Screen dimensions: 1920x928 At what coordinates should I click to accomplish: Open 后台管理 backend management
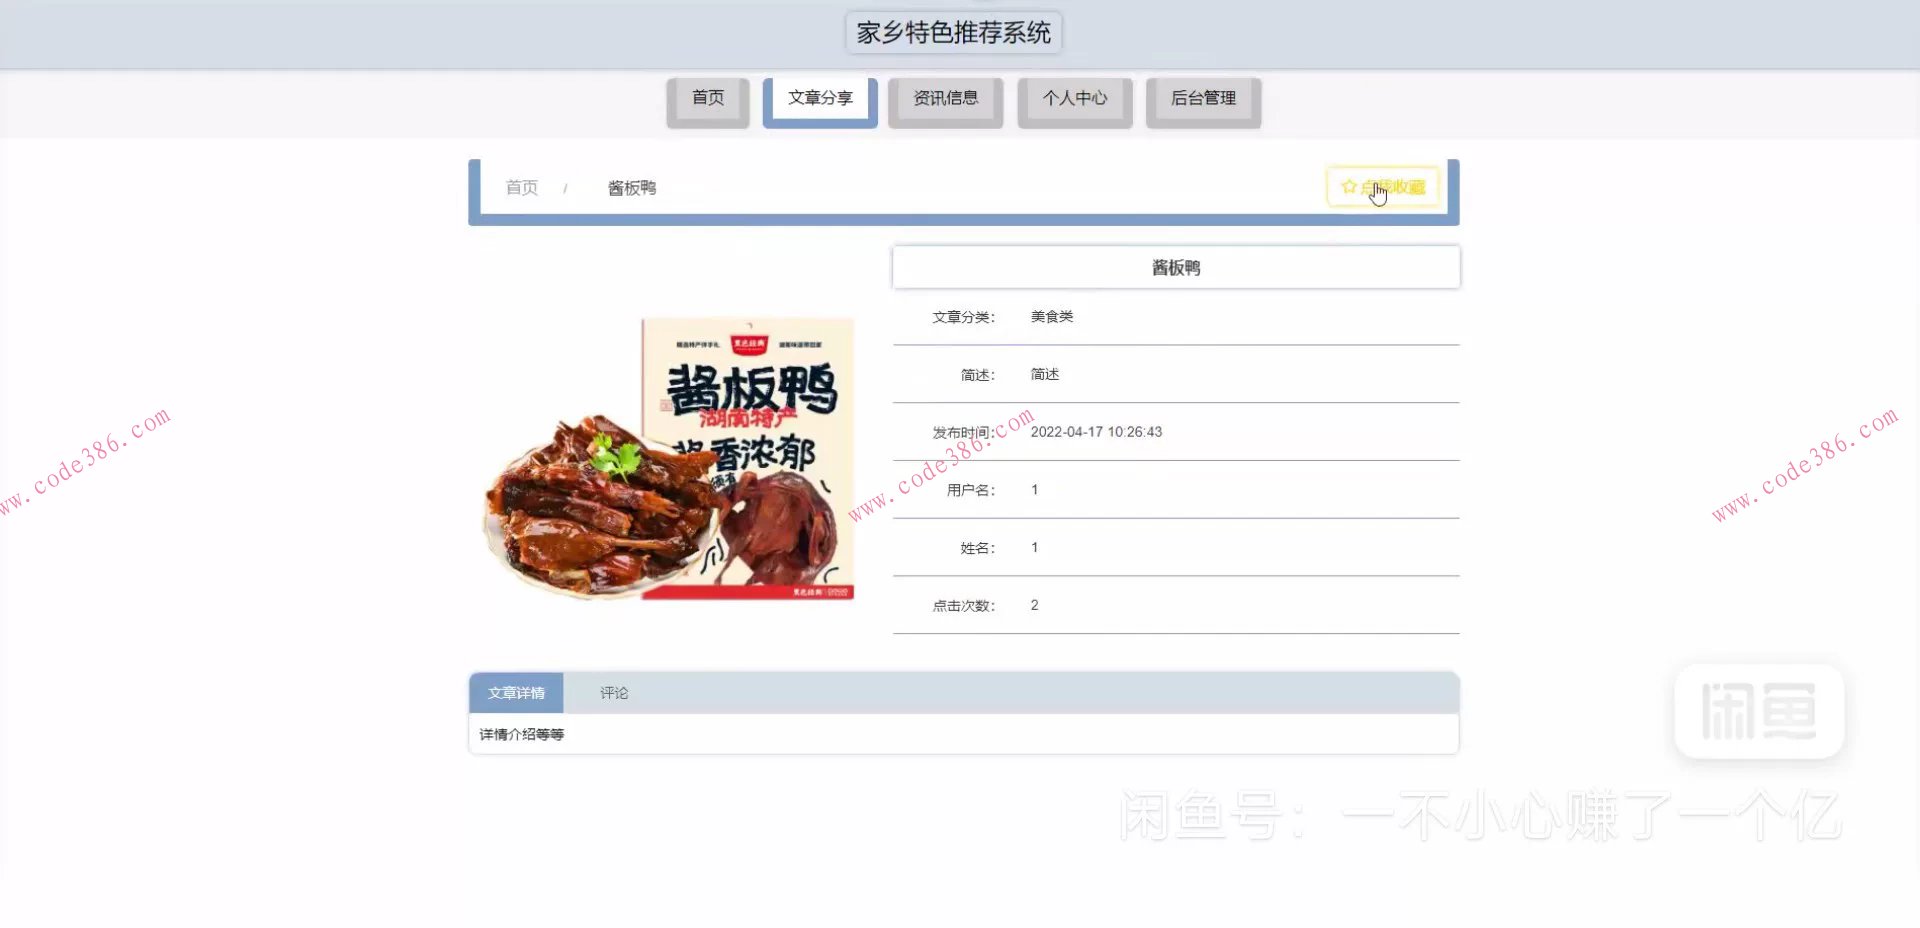pyautogui.click(x=1203, y=99)
